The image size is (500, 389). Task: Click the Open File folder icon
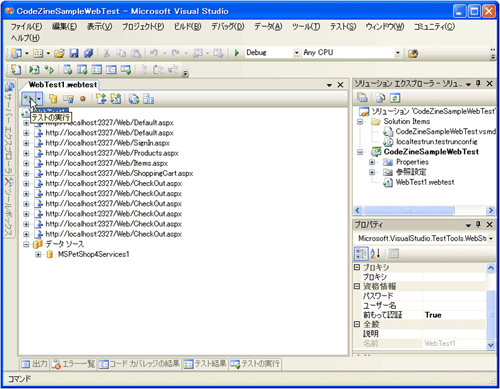click(59, 53)
